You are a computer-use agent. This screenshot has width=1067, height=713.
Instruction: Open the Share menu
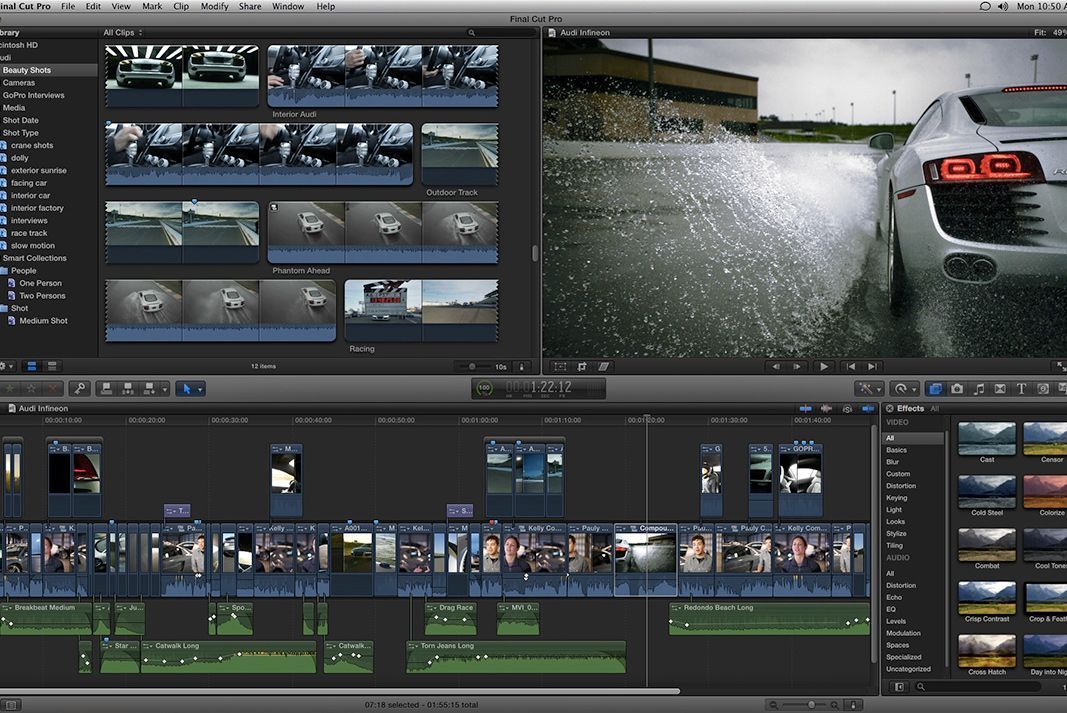tap(250, 6)
